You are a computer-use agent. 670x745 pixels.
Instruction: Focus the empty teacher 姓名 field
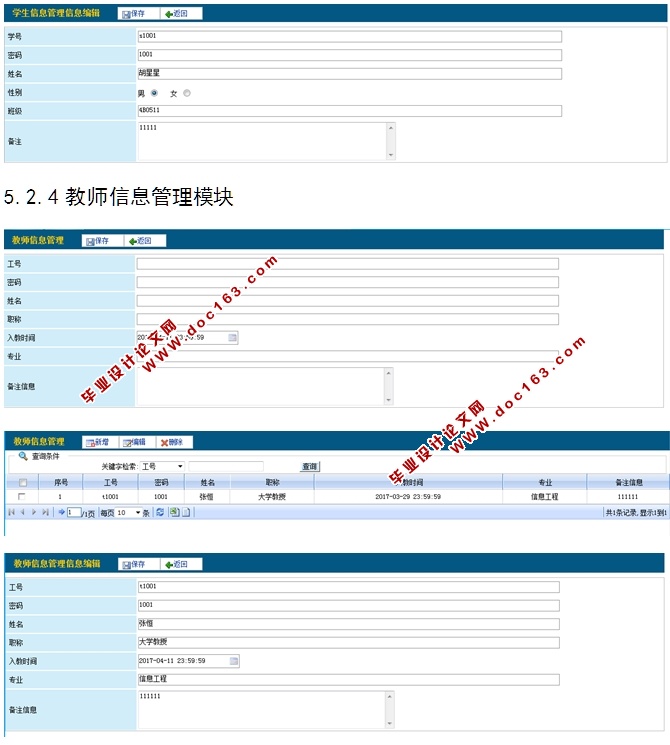pos(347,301)
